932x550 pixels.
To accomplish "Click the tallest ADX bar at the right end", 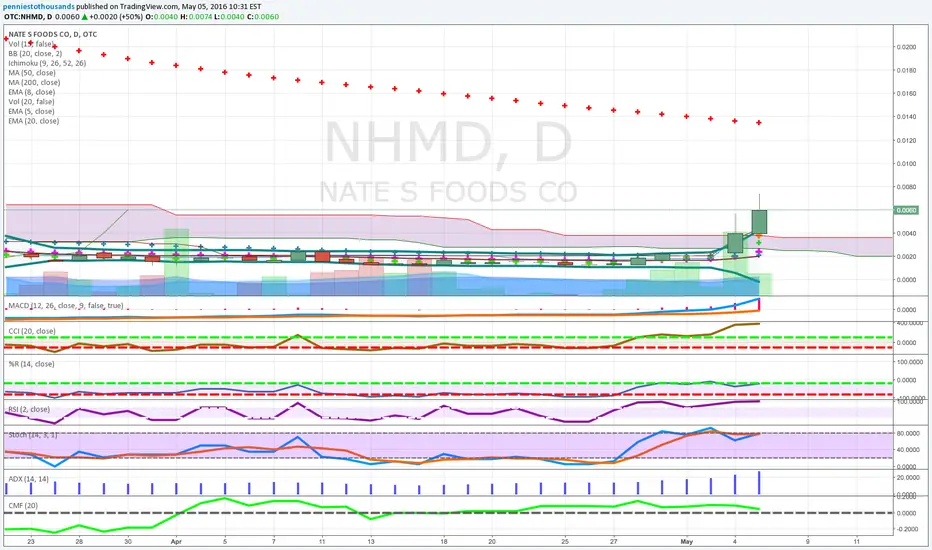I will point(759,482).
